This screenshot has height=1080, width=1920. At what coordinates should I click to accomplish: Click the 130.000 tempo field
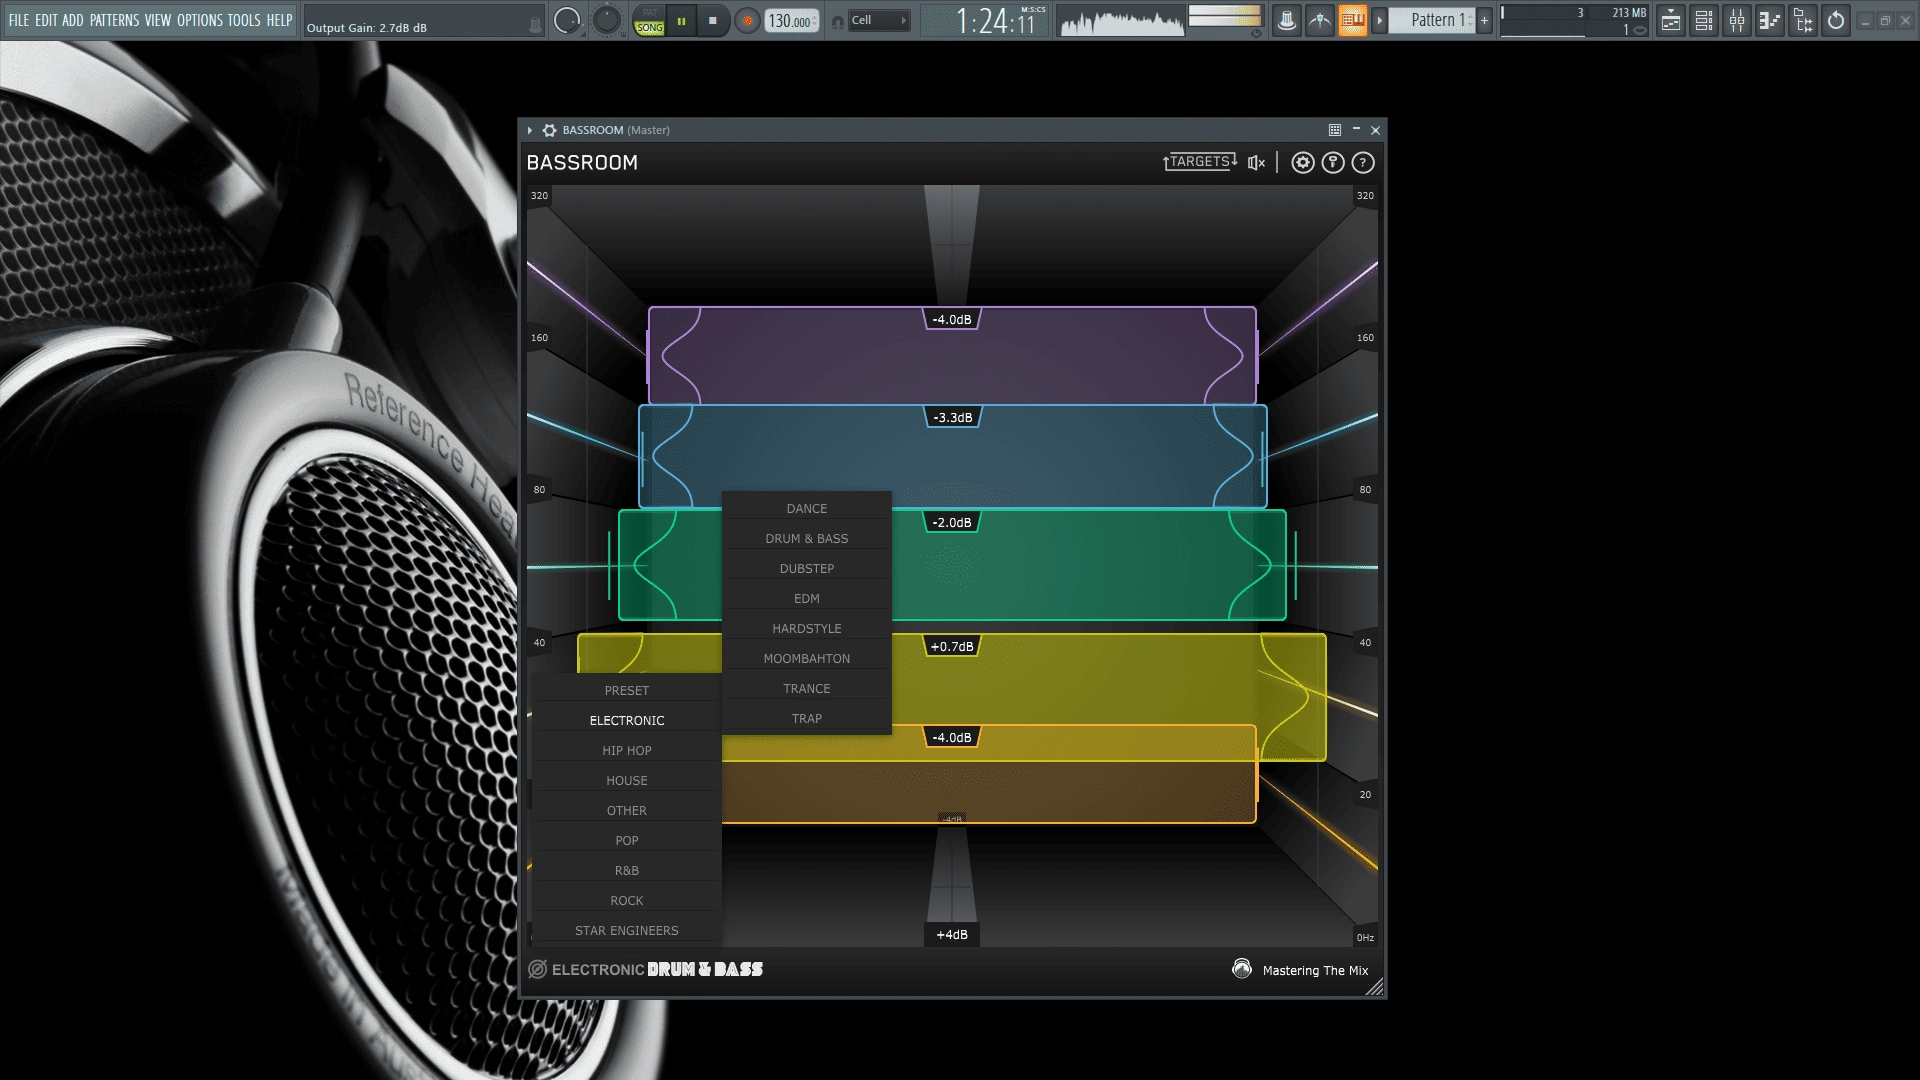tap(792, 21)
